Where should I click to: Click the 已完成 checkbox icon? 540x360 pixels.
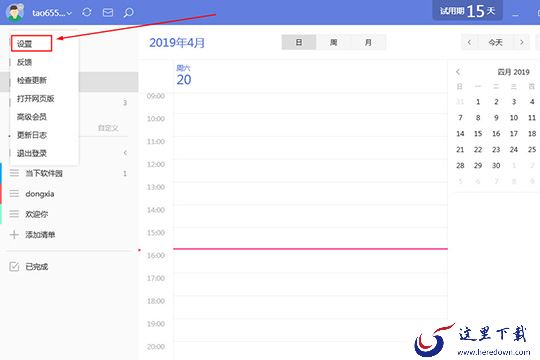click(14, 266)
